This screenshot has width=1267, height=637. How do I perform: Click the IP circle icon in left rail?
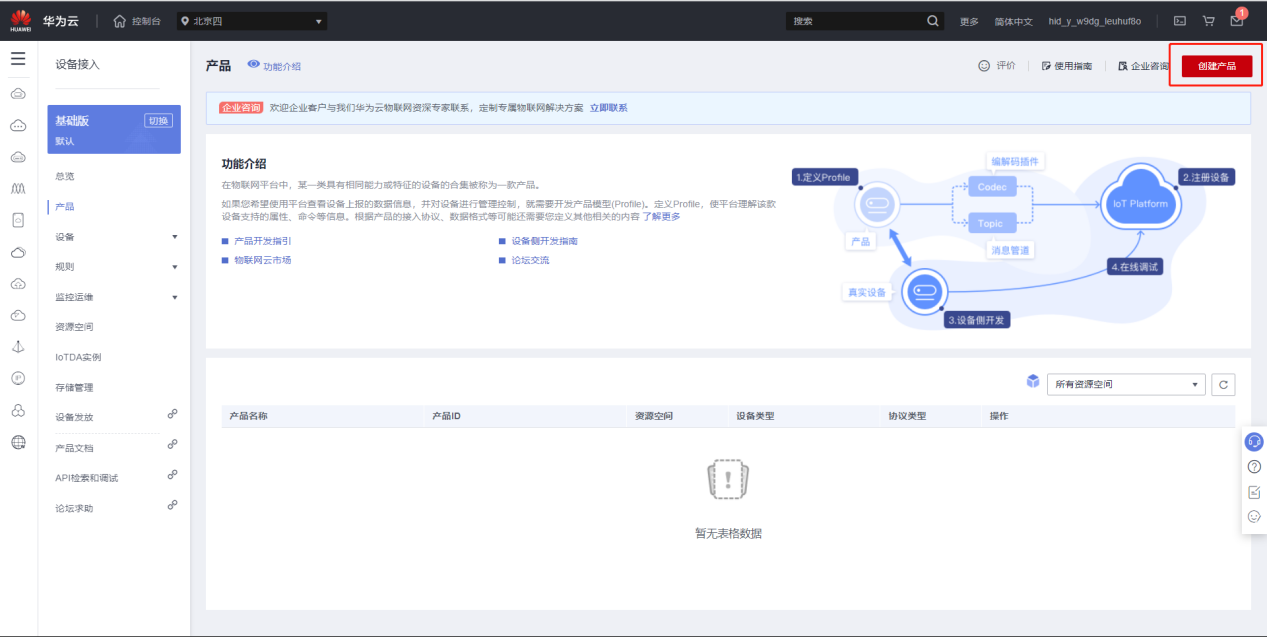click(18, 378)
